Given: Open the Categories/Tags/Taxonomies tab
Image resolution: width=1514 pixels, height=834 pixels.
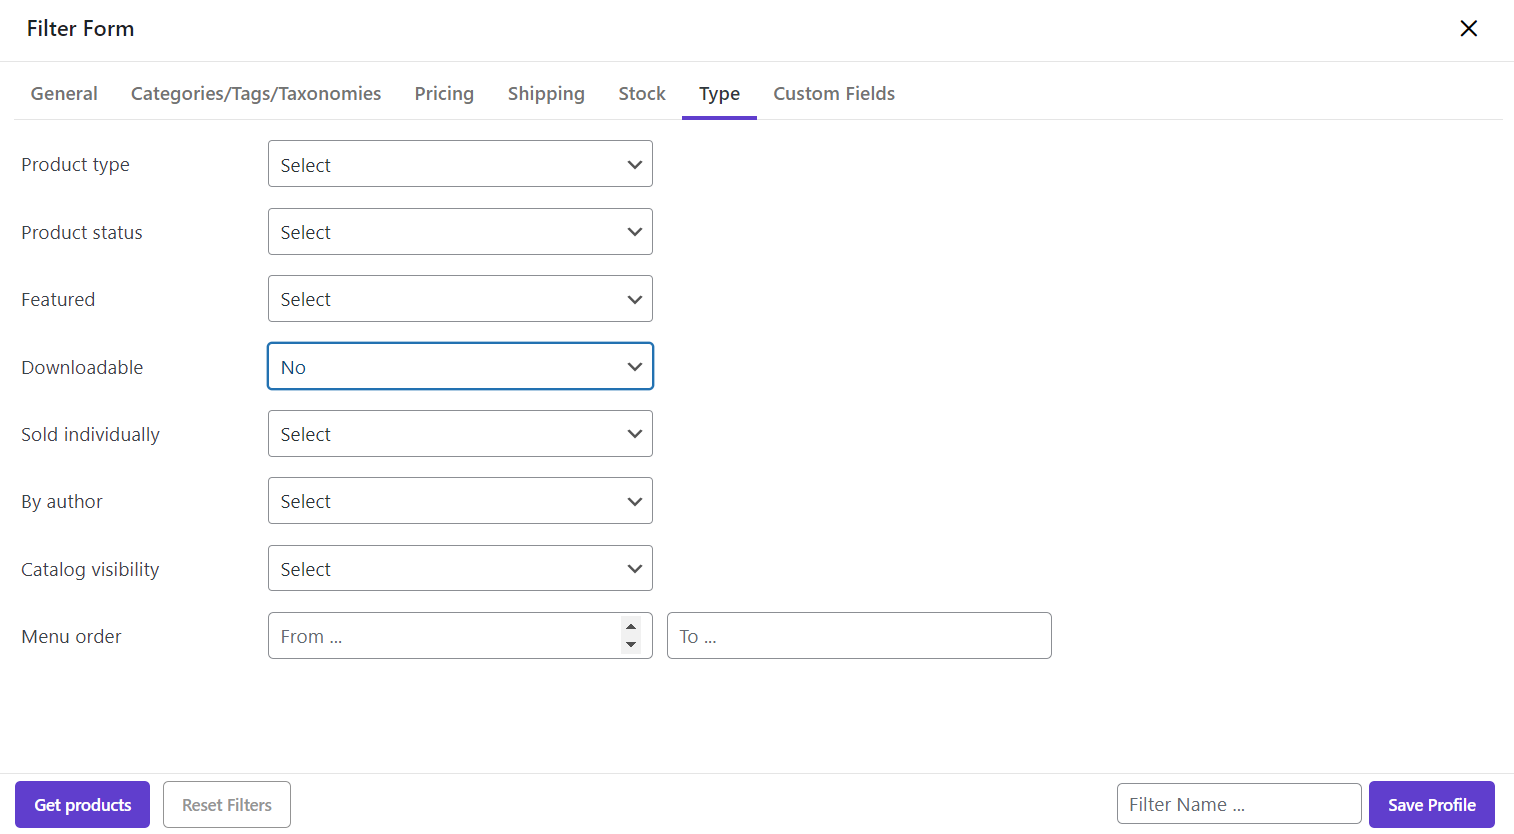Looking at the screenshot, I should point(256,94).
